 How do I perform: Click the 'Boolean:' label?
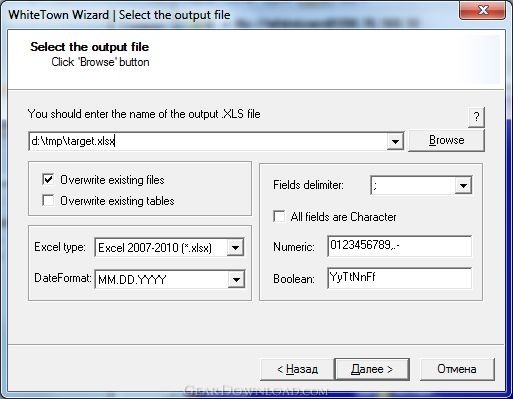click(294, 279)
